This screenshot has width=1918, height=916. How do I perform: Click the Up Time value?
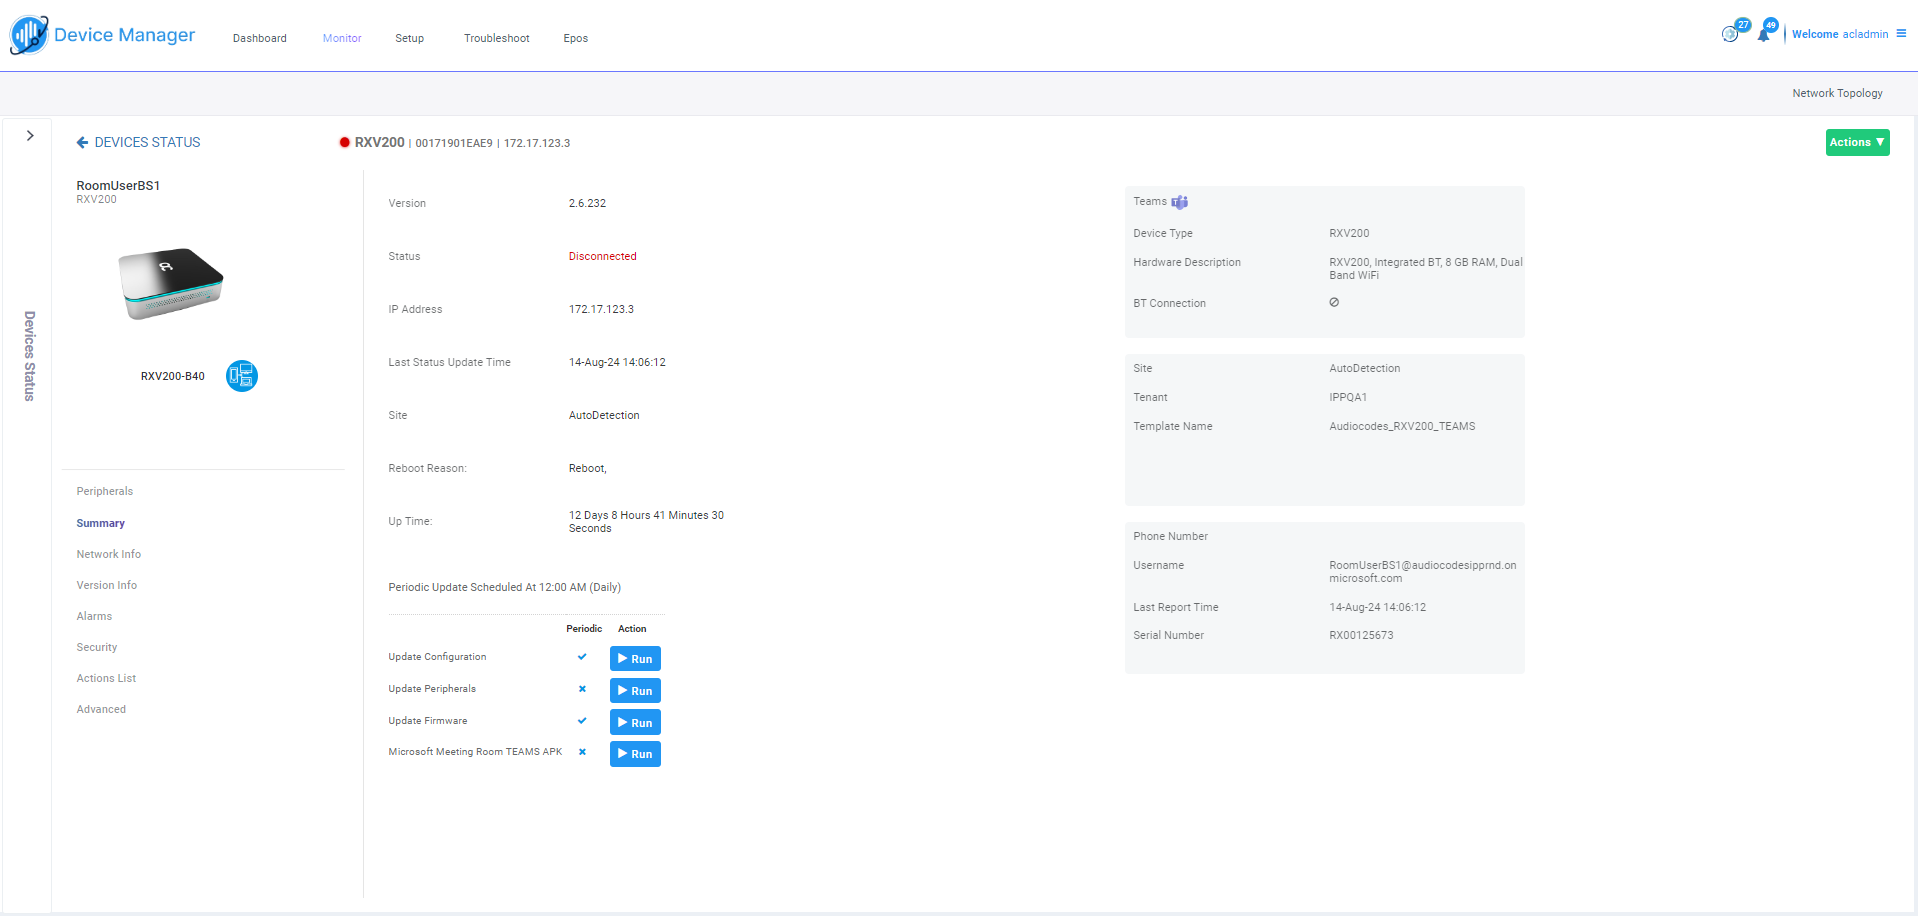(646, 522)
